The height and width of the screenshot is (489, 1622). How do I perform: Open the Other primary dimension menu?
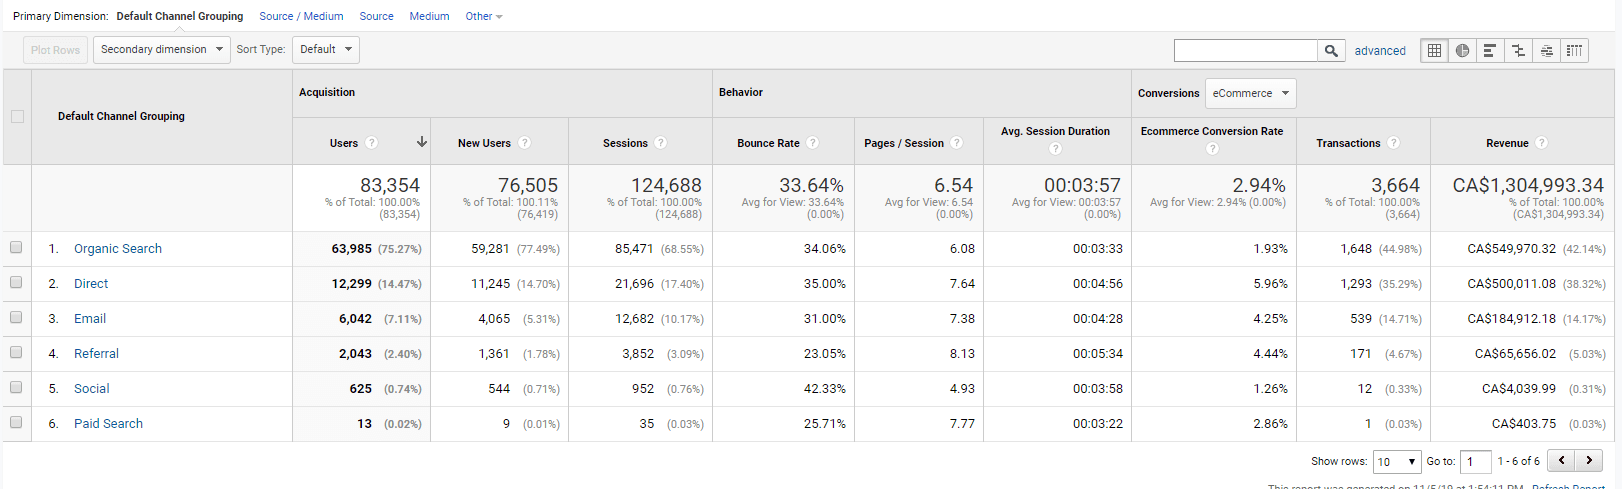(x=484, y=16)
